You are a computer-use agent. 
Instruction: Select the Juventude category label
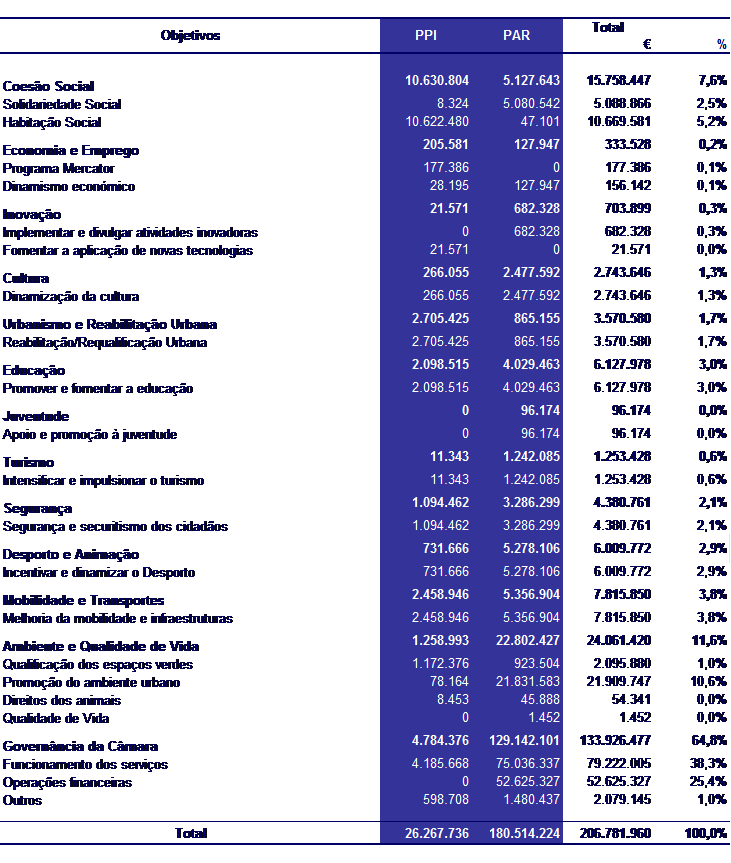(36, 417)
